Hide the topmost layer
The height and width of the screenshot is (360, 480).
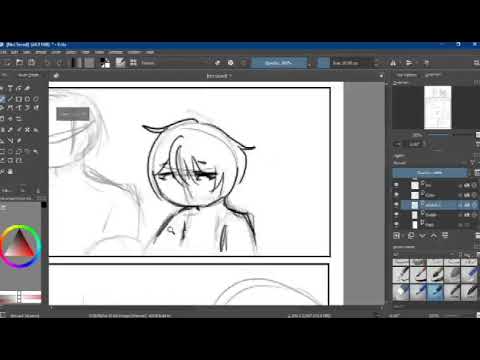(396, 185)
